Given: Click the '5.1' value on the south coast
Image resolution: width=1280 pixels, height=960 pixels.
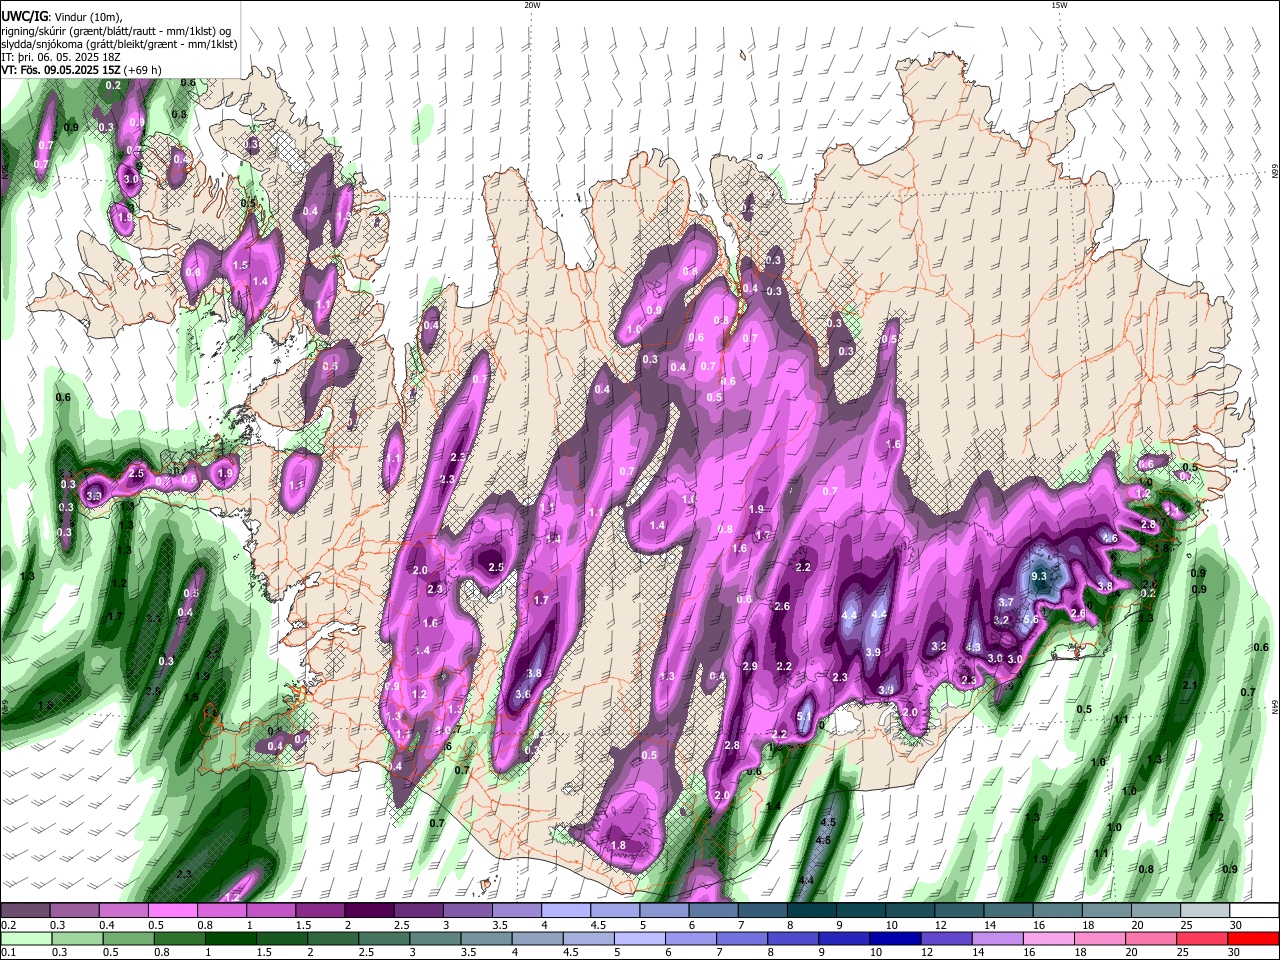Looking at the screenshot, I should click(804, 716).
